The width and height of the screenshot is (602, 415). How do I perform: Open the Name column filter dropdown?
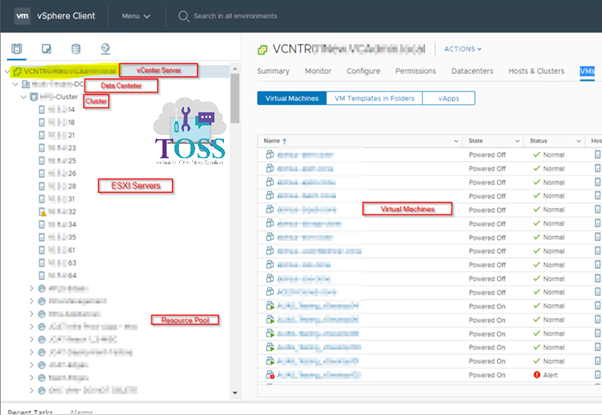coord(456,141)
